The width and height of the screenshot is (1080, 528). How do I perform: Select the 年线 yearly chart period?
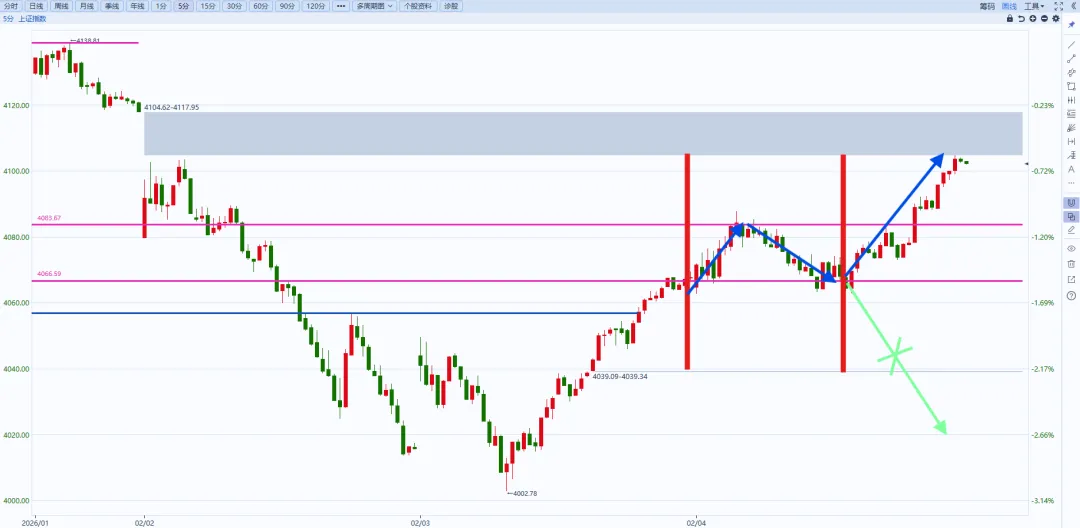pyautogui.click(x=136, y=6)
